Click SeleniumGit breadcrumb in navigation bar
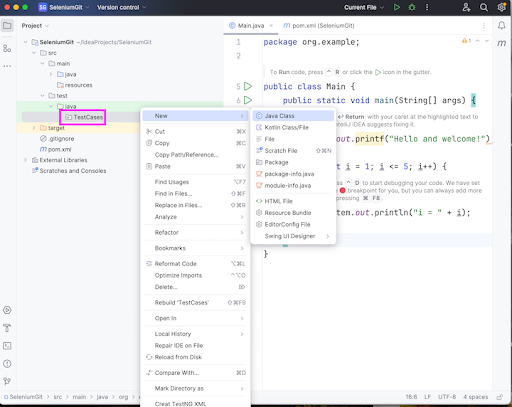Screen dimensions: 512x407 [x=23, y=397]
